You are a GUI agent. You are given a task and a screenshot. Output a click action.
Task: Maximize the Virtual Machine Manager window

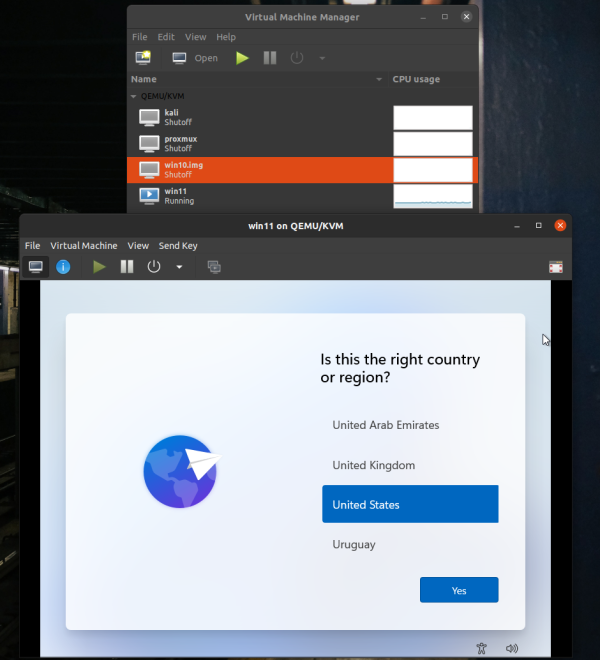(x=445, y=17)
